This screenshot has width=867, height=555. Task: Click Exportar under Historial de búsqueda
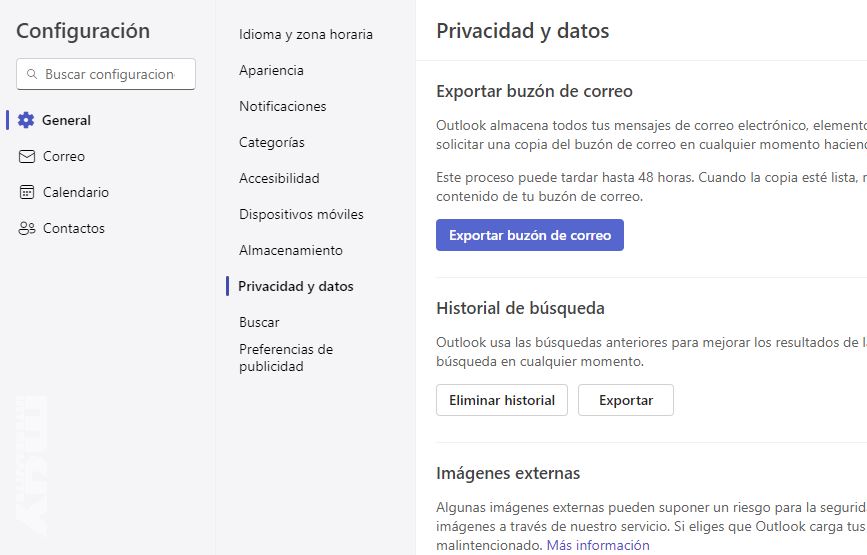click(x=625, y=400)
